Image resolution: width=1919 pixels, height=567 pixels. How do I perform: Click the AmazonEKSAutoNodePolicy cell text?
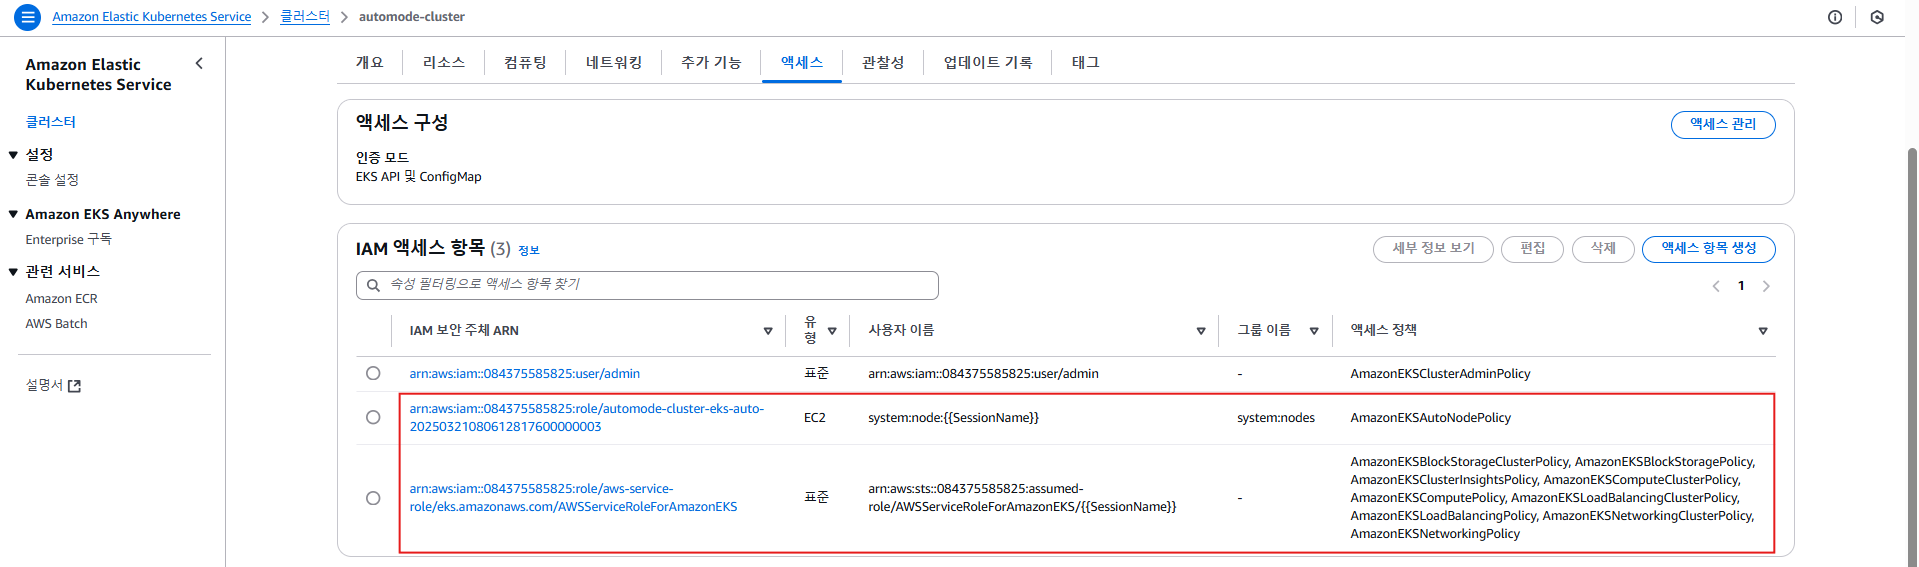coord(1430,418)
